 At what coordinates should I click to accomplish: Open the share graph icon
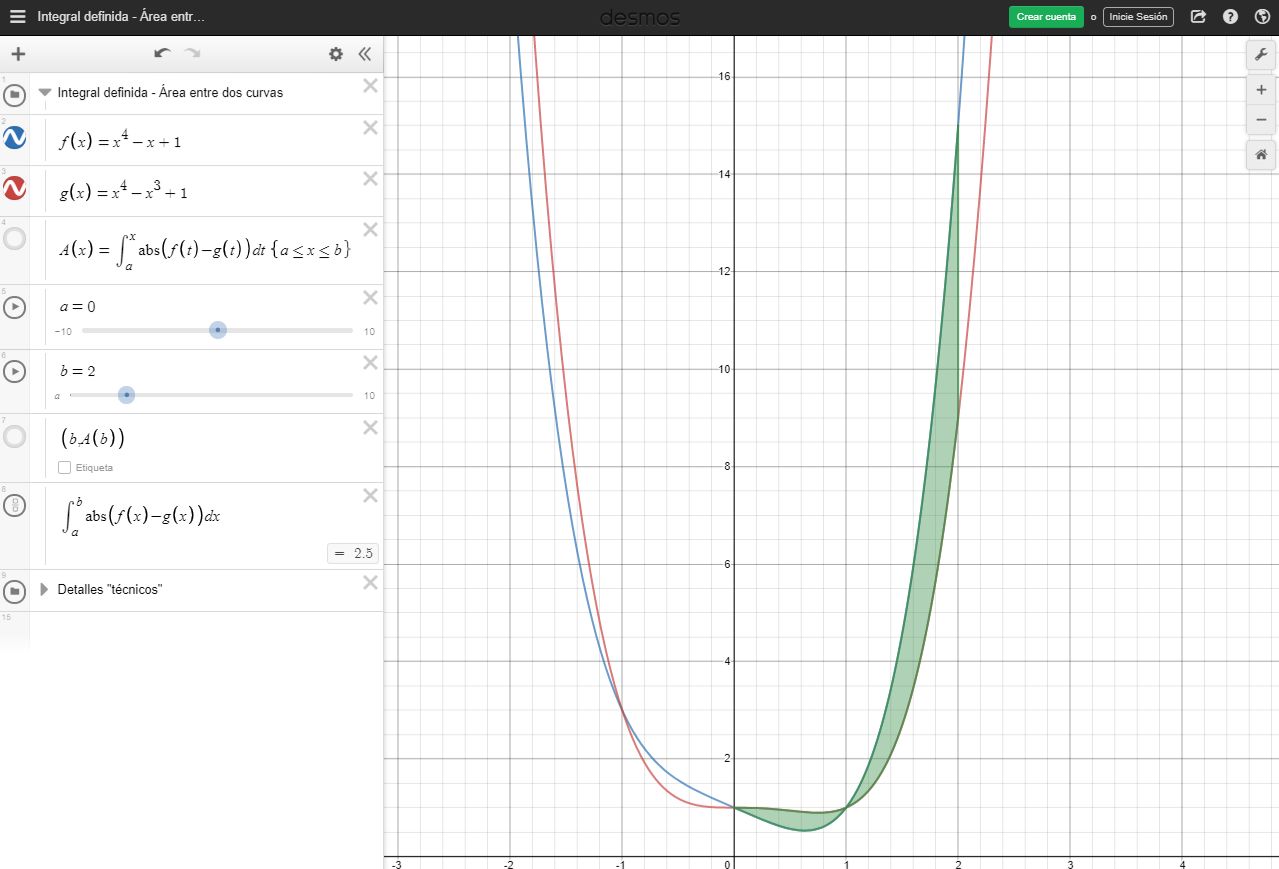click(x=1198, y=16)
